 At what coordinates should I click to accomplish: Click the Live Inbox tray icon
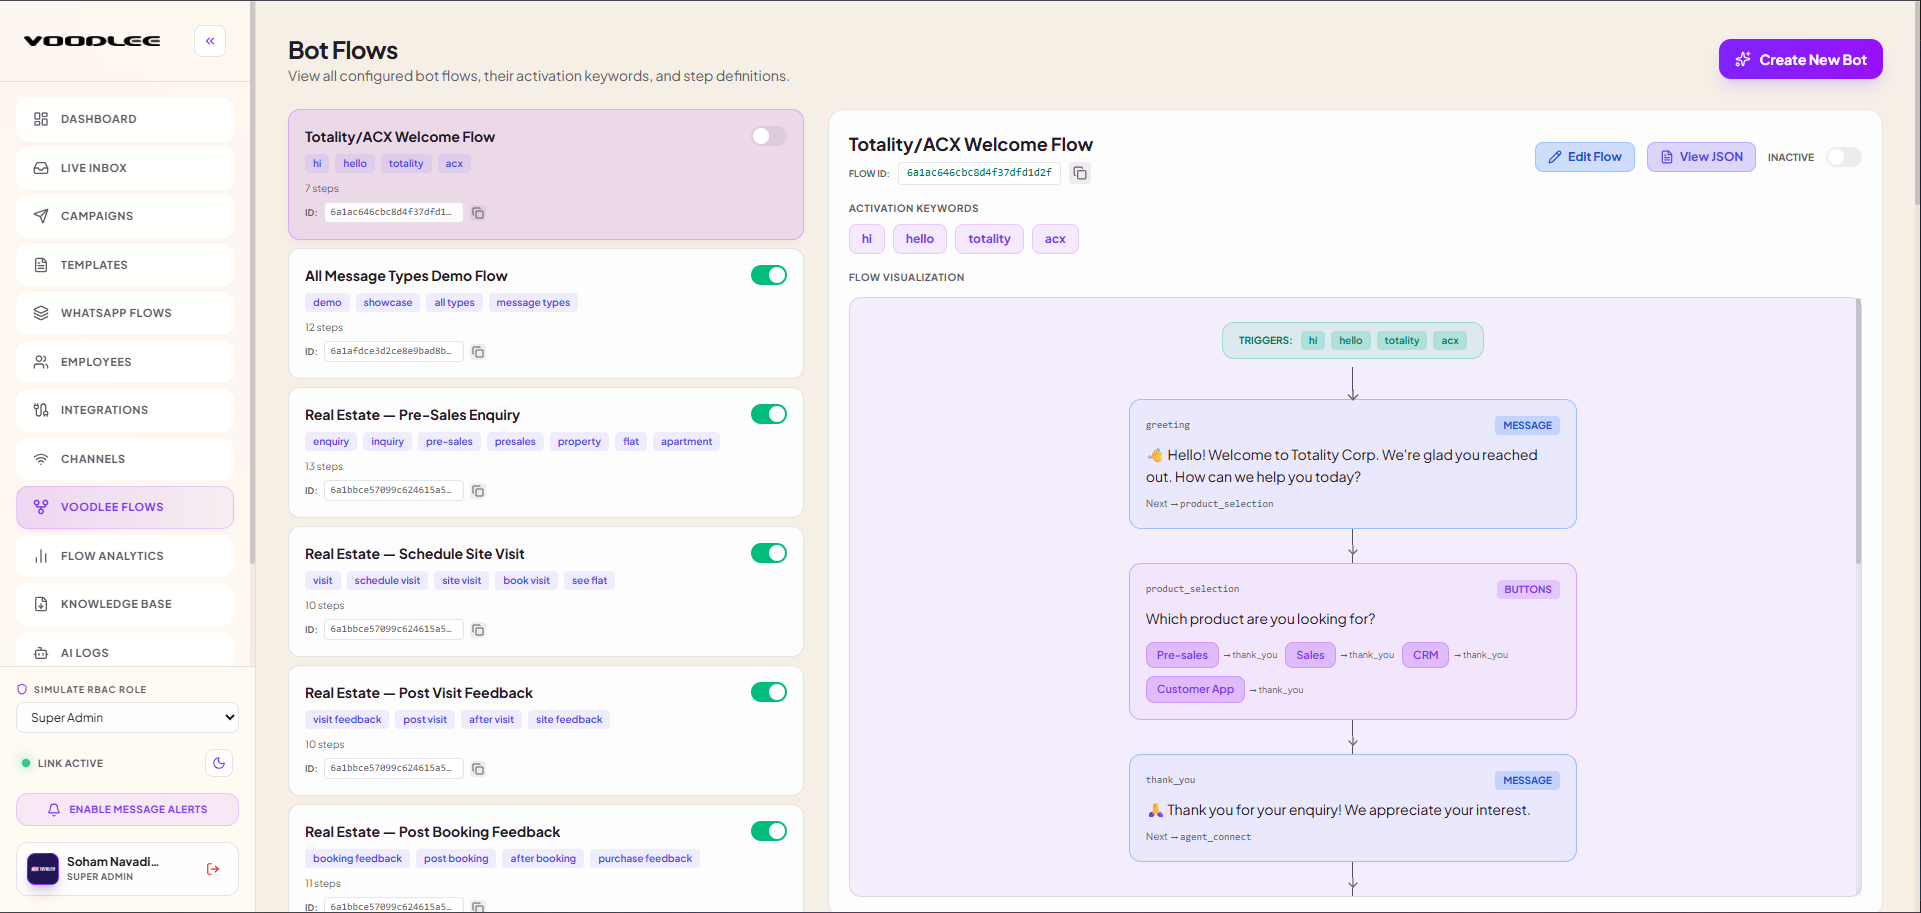click(x=41, y=168)
